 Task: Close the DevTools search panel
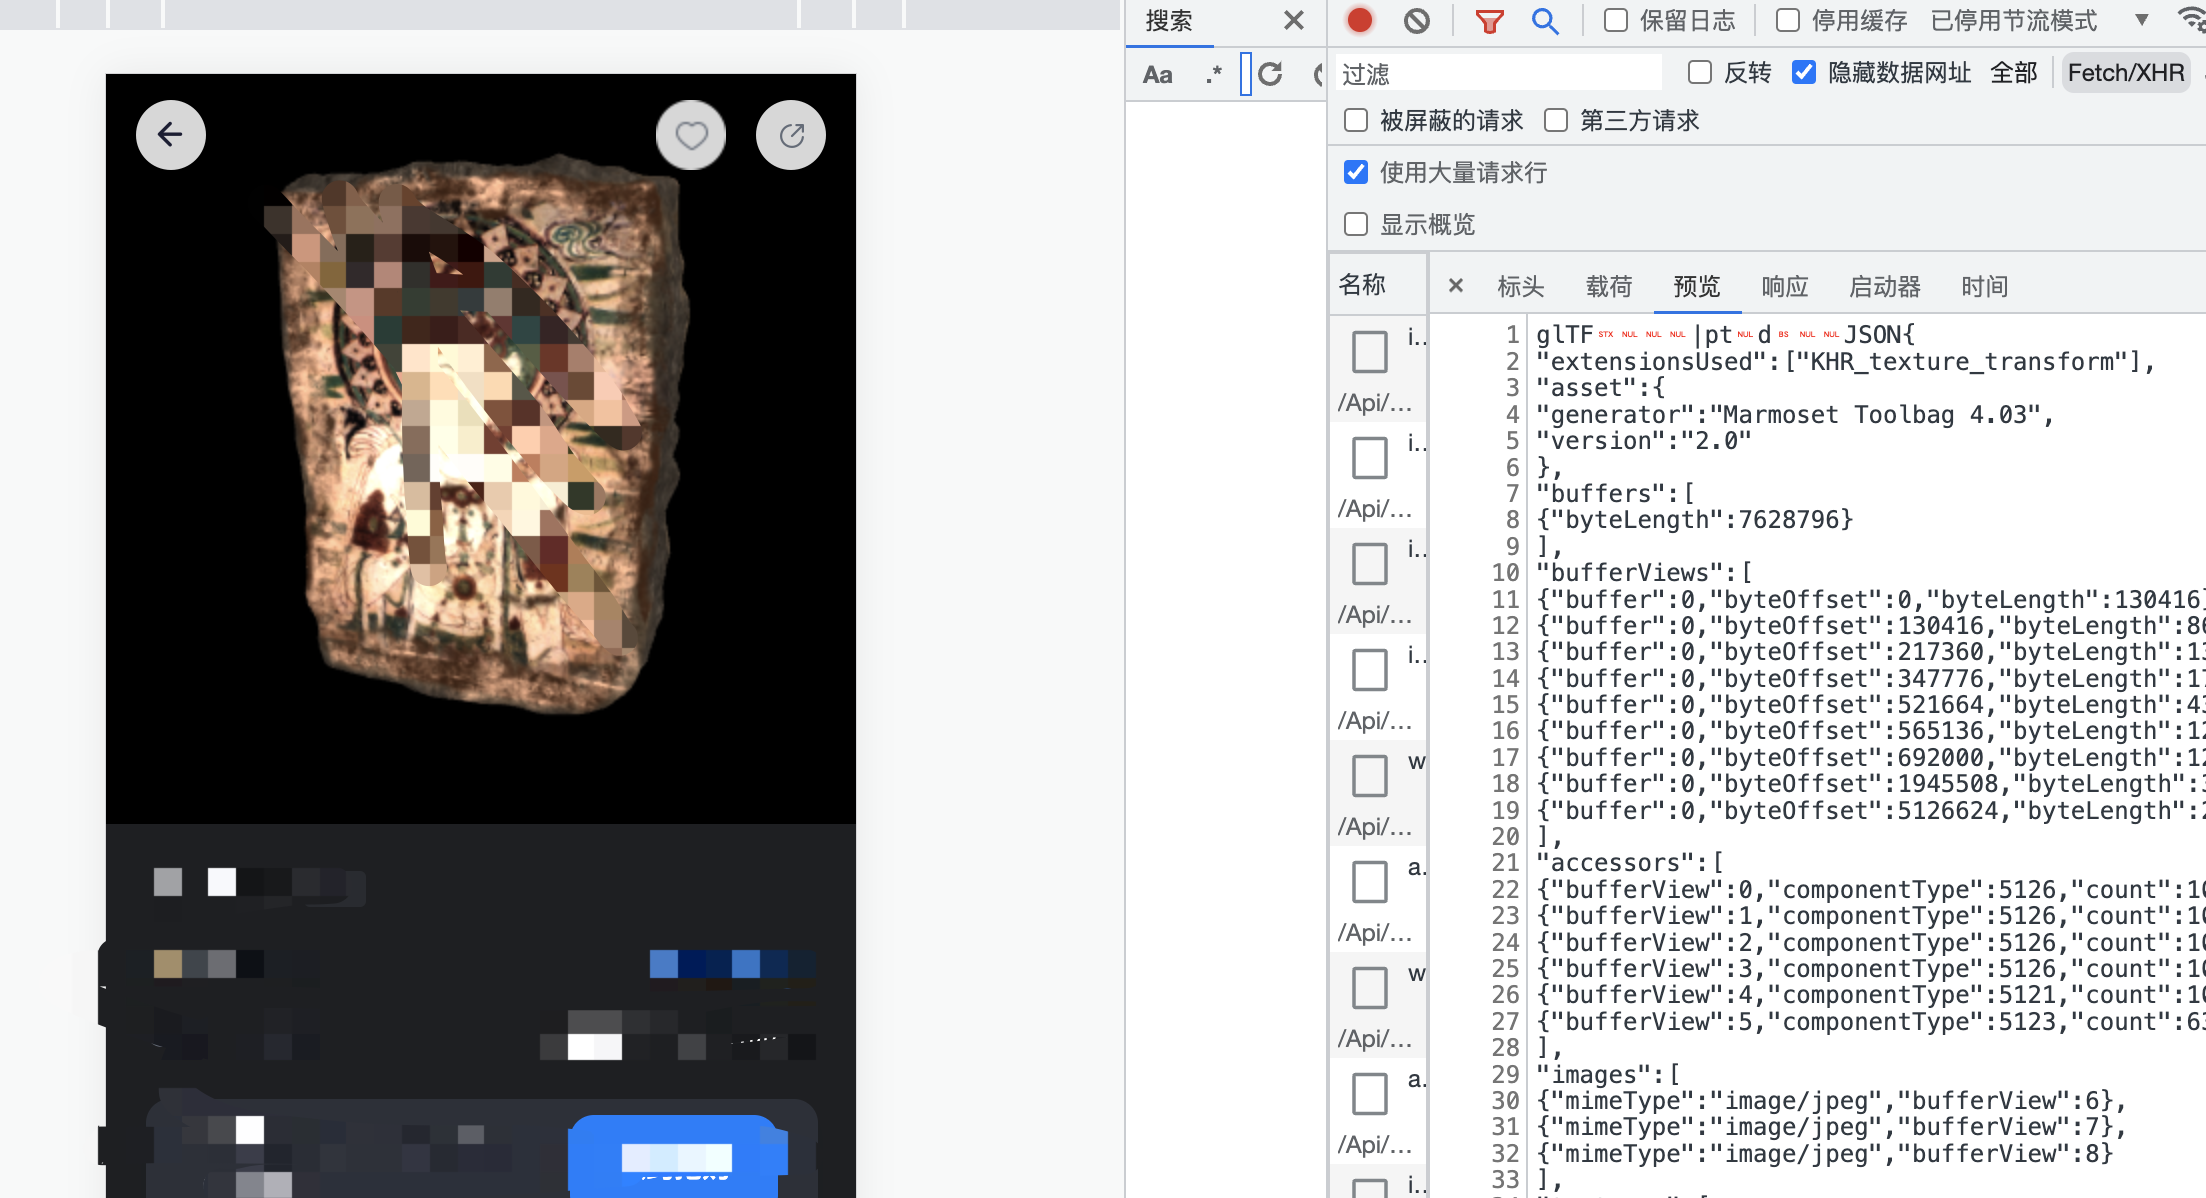[1294, 20]
